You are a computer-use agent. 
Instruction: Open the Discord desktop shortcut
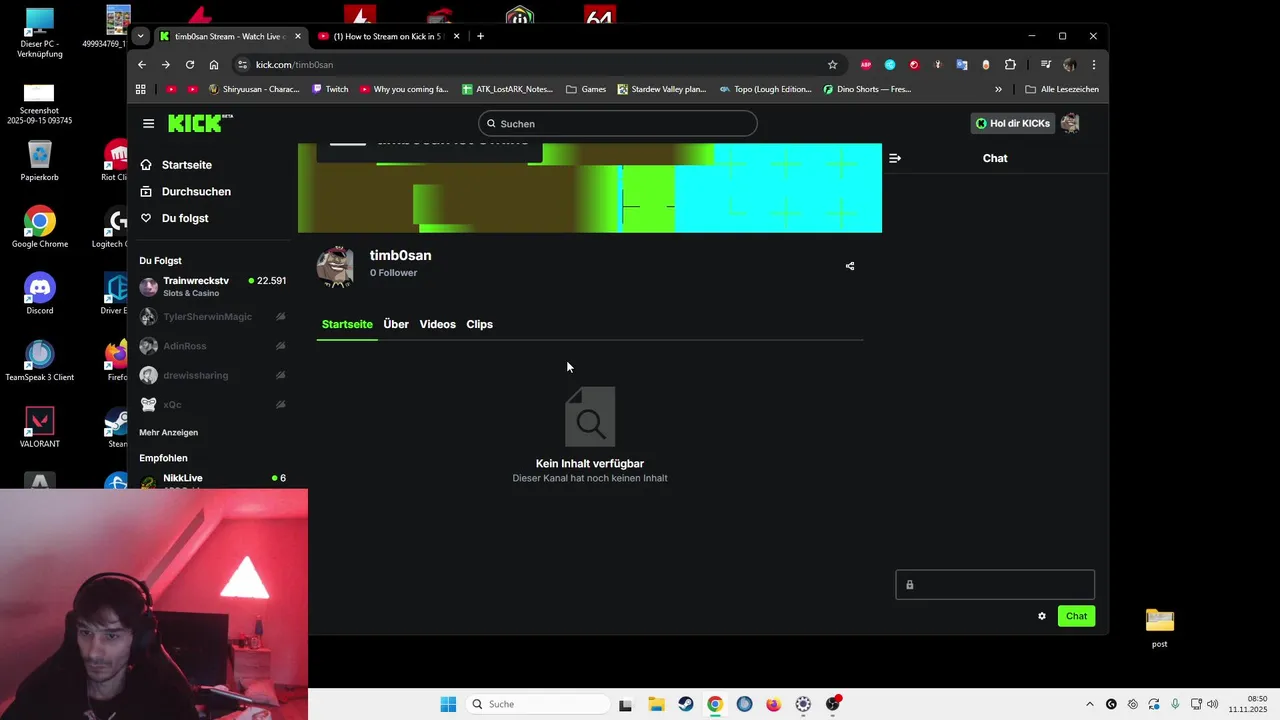[x=40, y=294]
